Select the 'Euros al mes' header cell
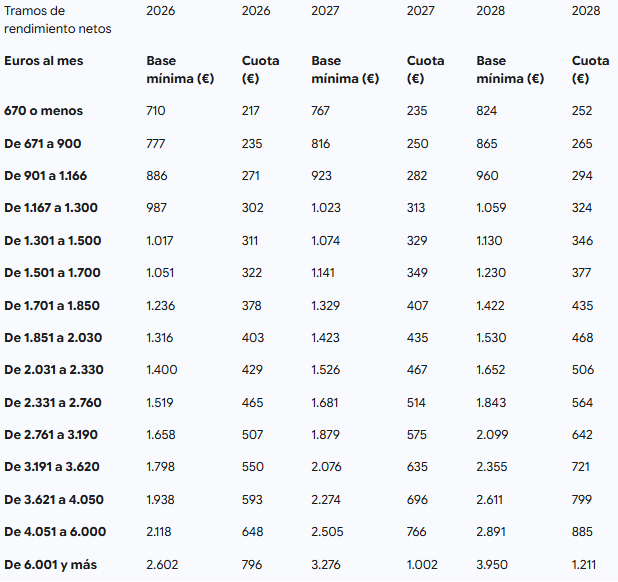618x582 pixels. pos(43,61)
